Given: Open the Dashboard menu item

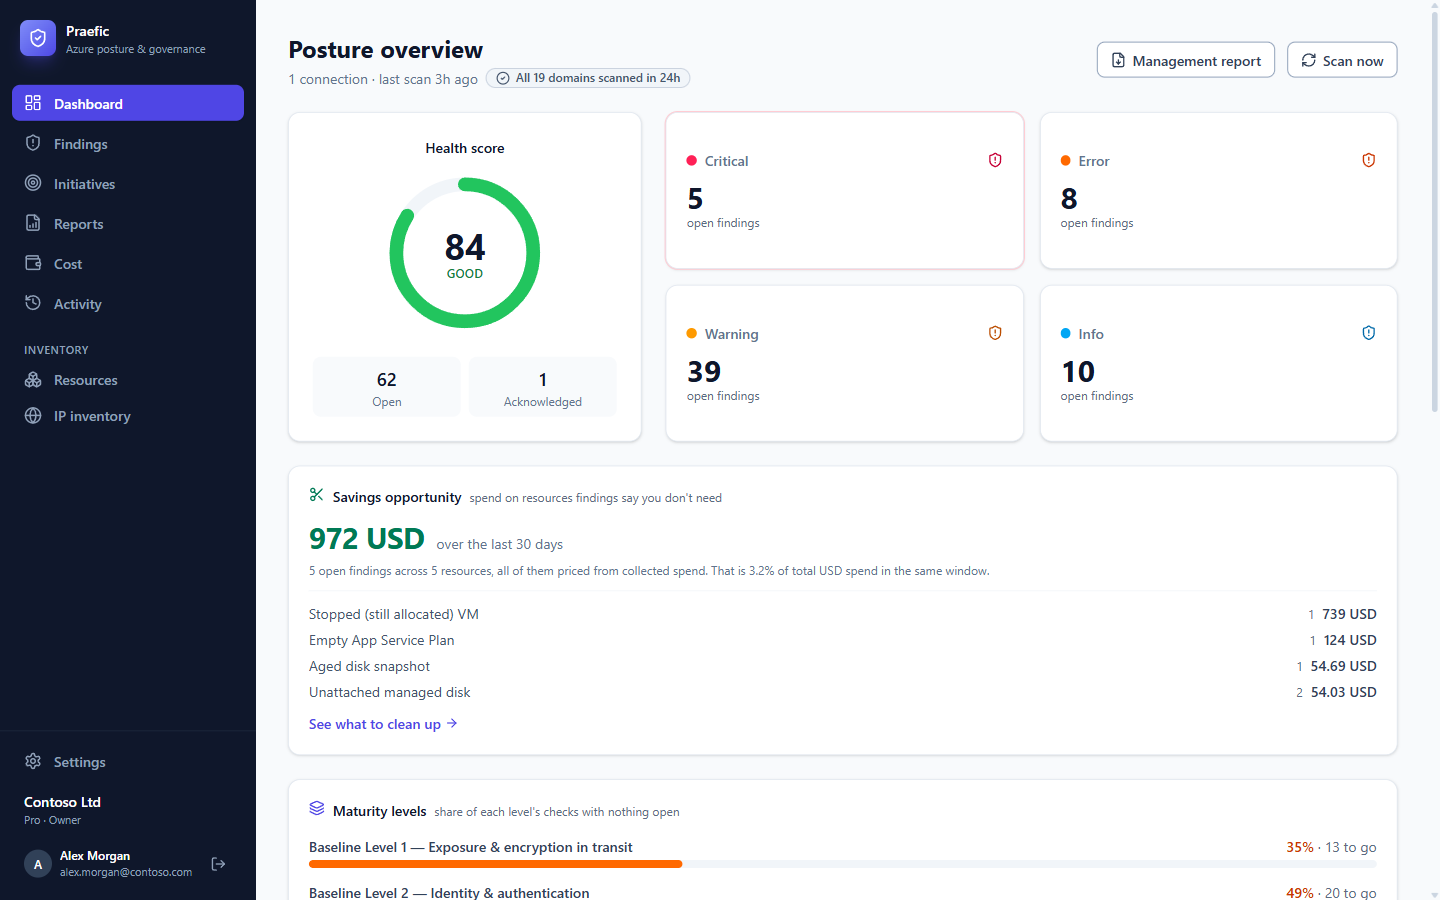Looking at the screenshot, I should click(128, 103).
